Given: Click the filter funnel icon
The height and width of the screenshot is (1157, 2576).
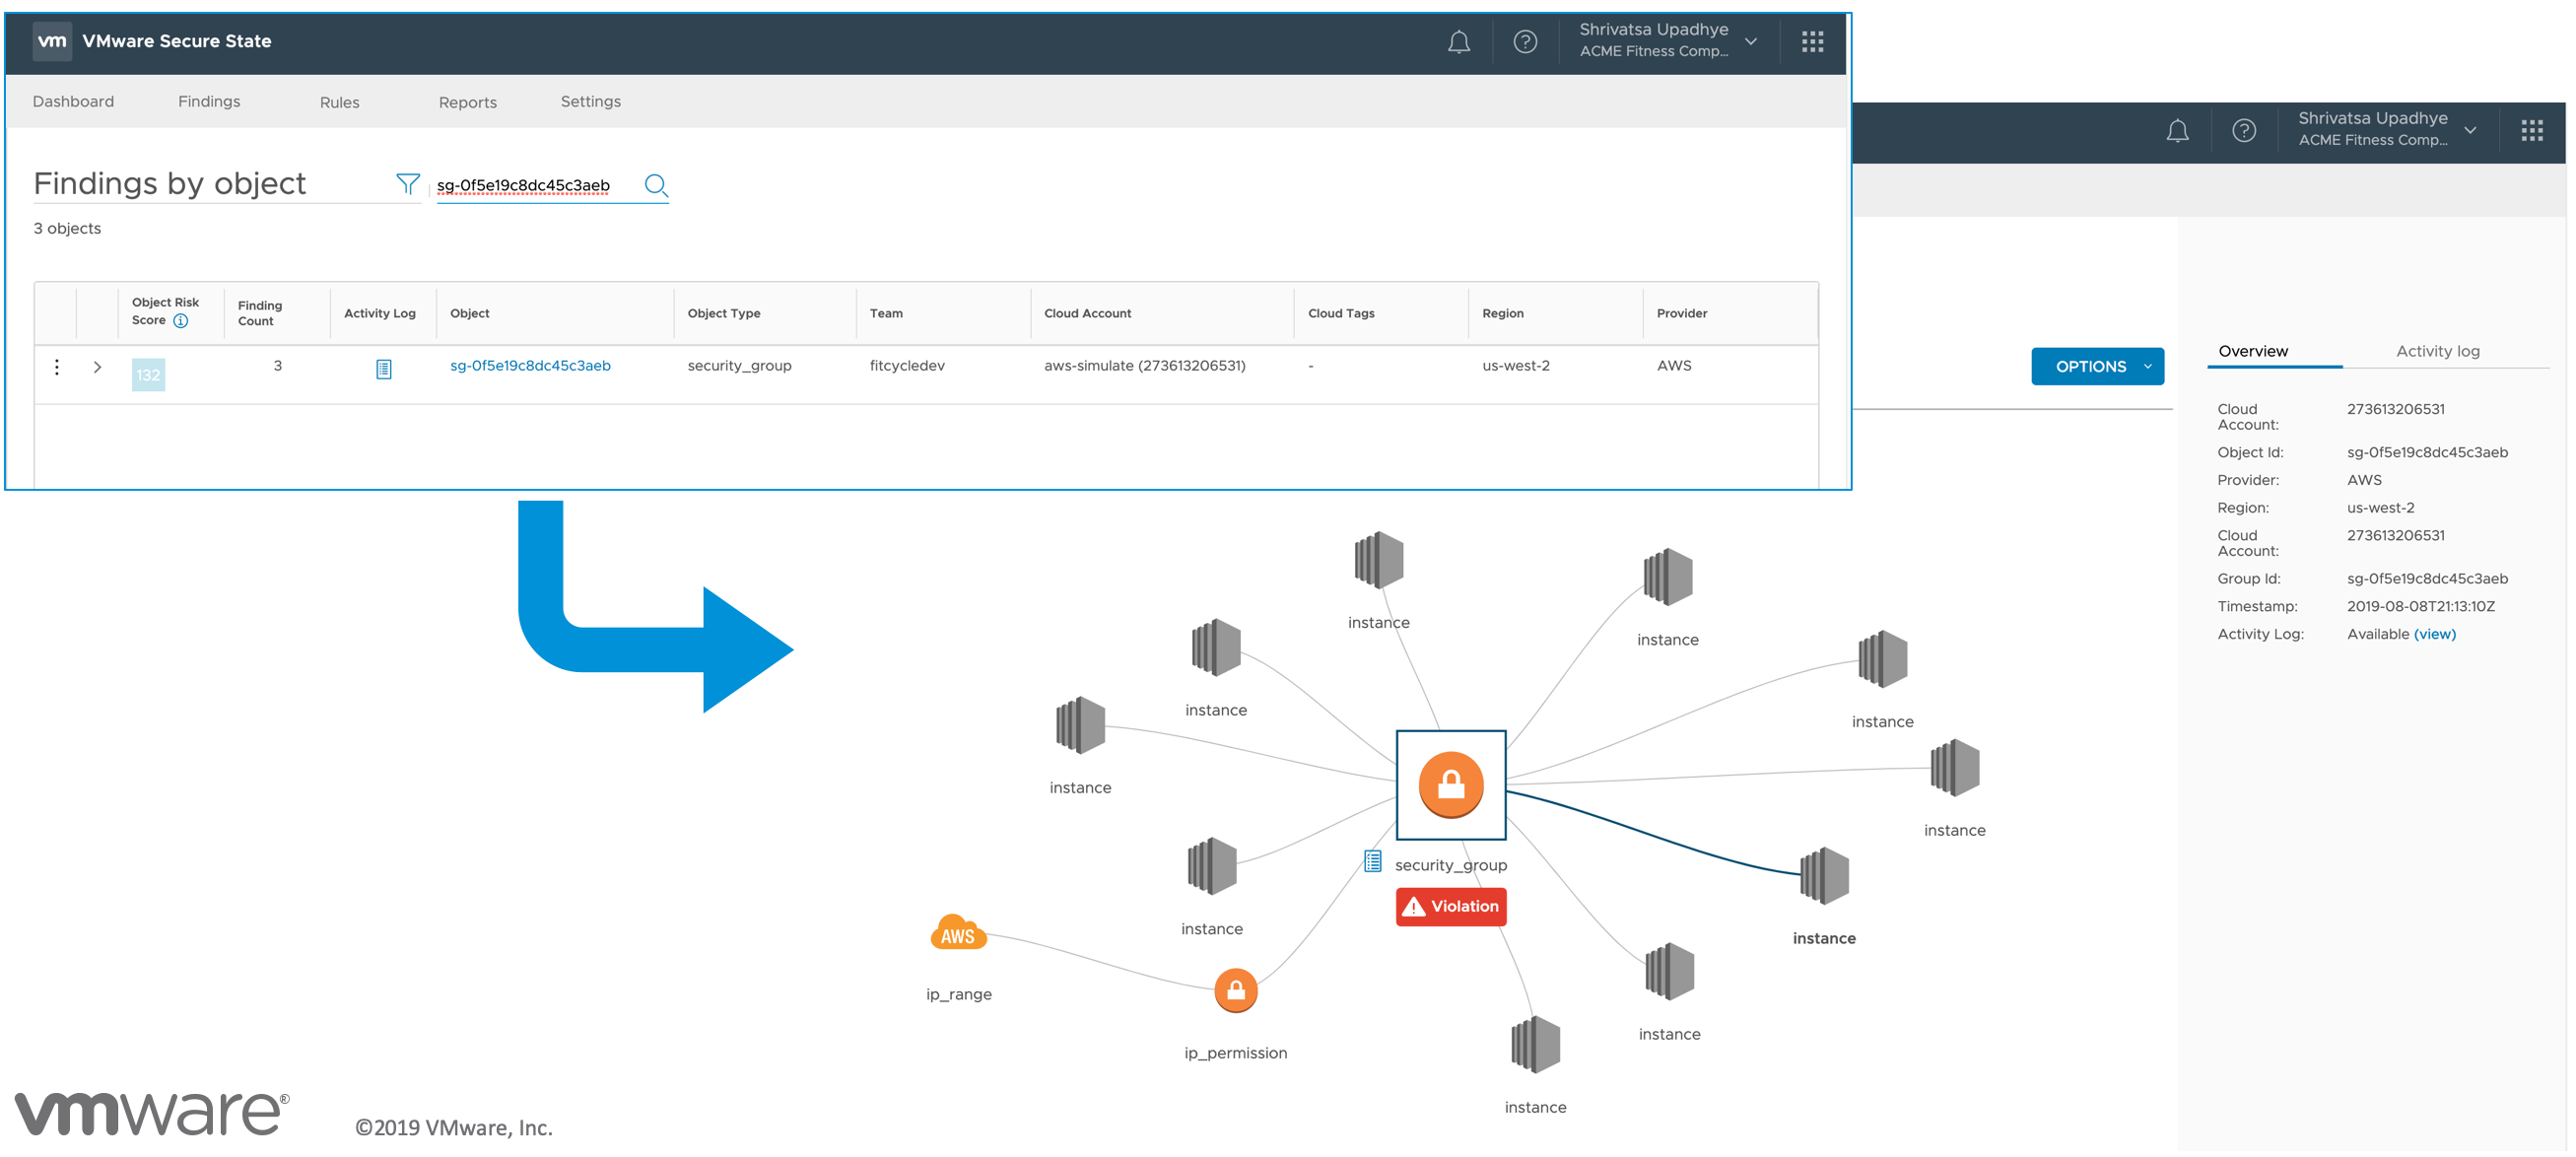Looking at the screenshot, I should tap(408, 184).
